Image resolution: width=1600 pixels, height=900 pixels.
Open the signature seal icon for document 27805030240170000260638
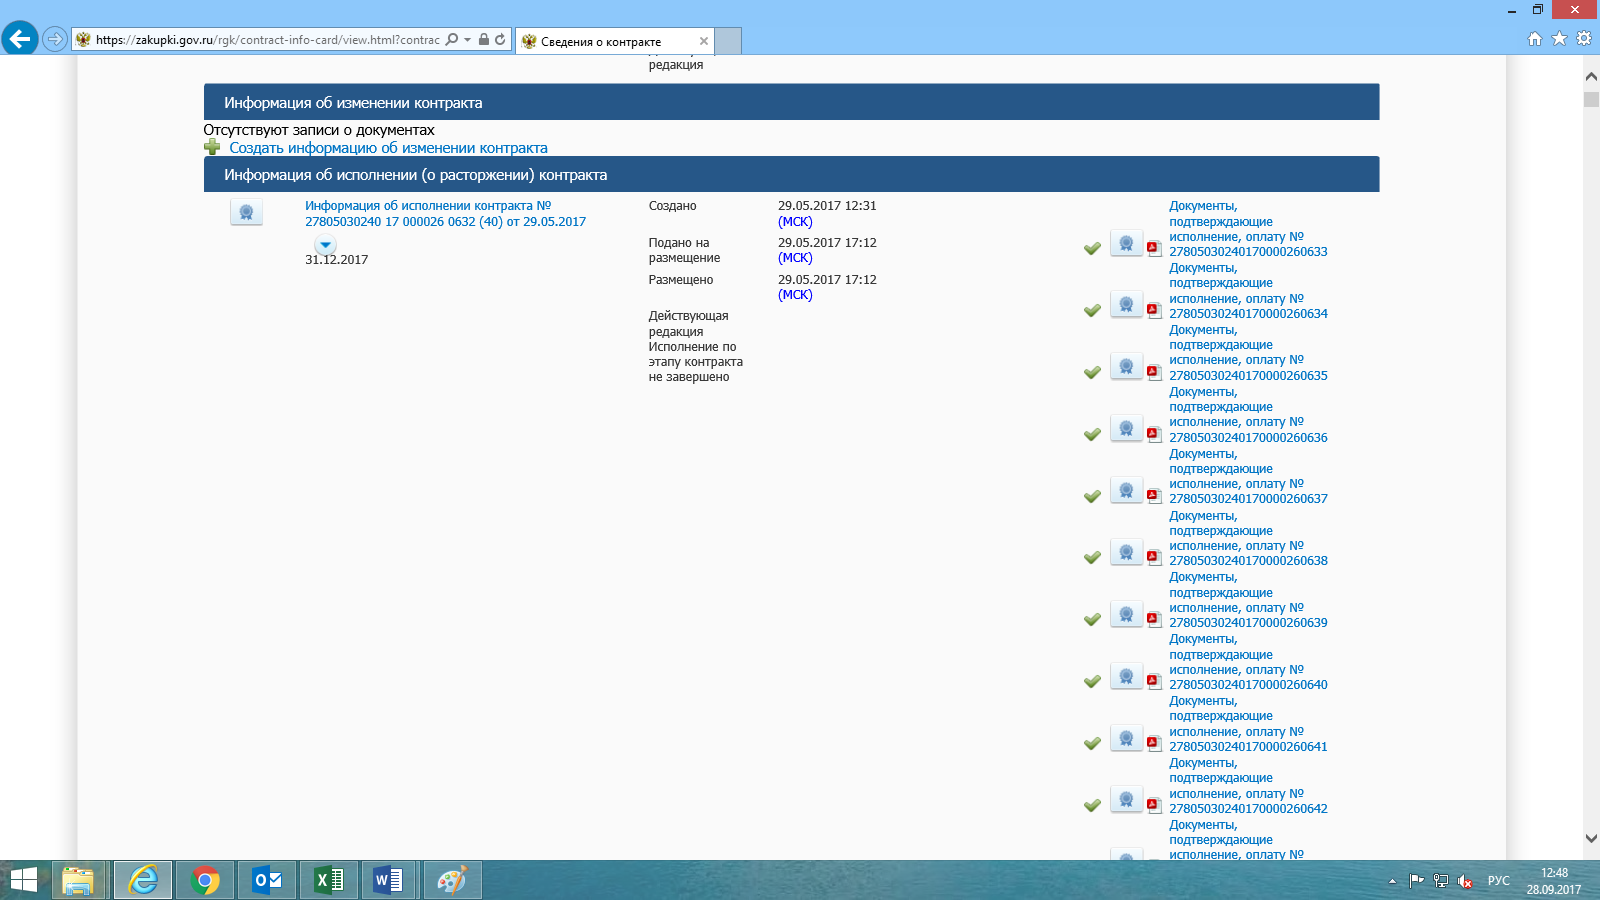[1126, 553]
